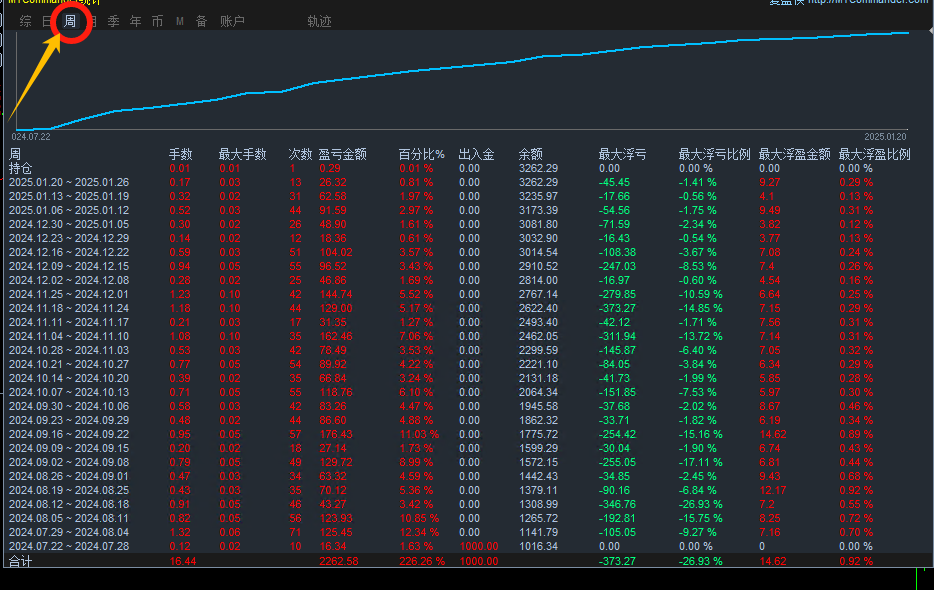This screenshot has width=934, height=590.
Task: Open the 备 tab
Action: [201, 21]
